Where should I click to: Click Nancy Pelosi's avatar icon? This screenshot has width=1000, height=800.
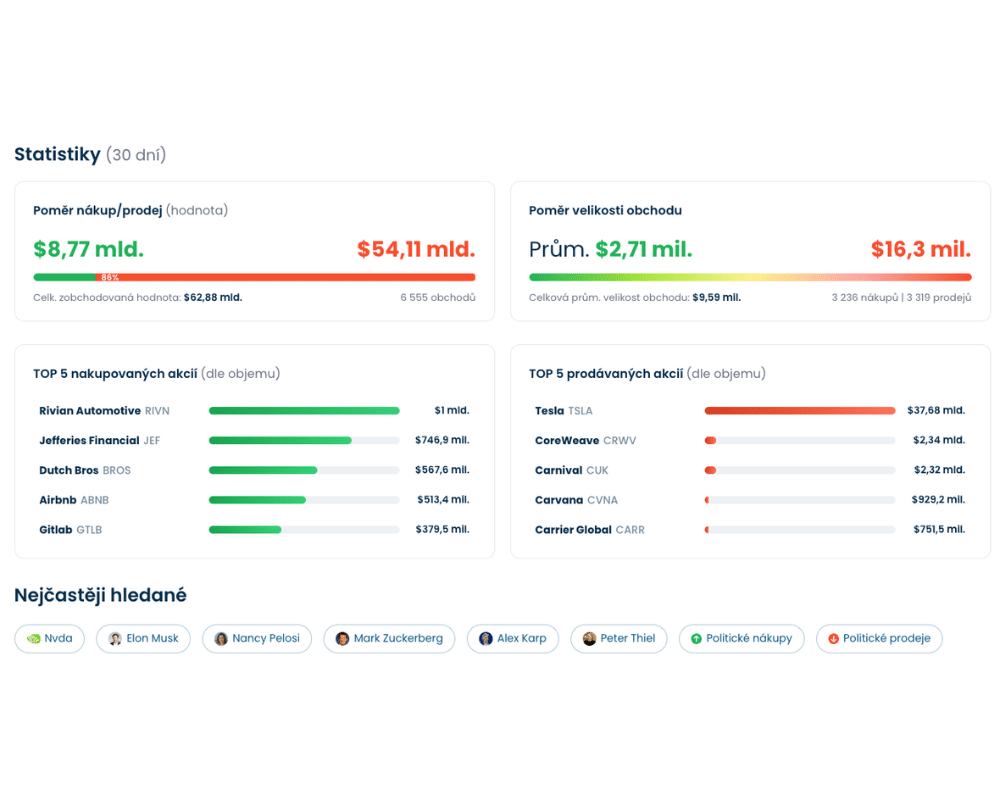(221, 639)
